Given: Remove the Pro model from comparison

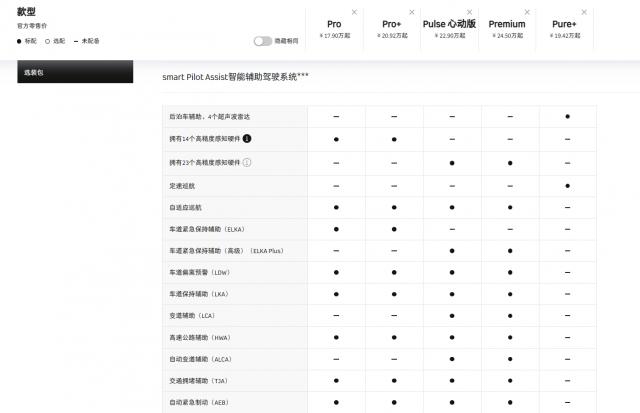Looking at the screenshot, I should click(x=353, y=12).
